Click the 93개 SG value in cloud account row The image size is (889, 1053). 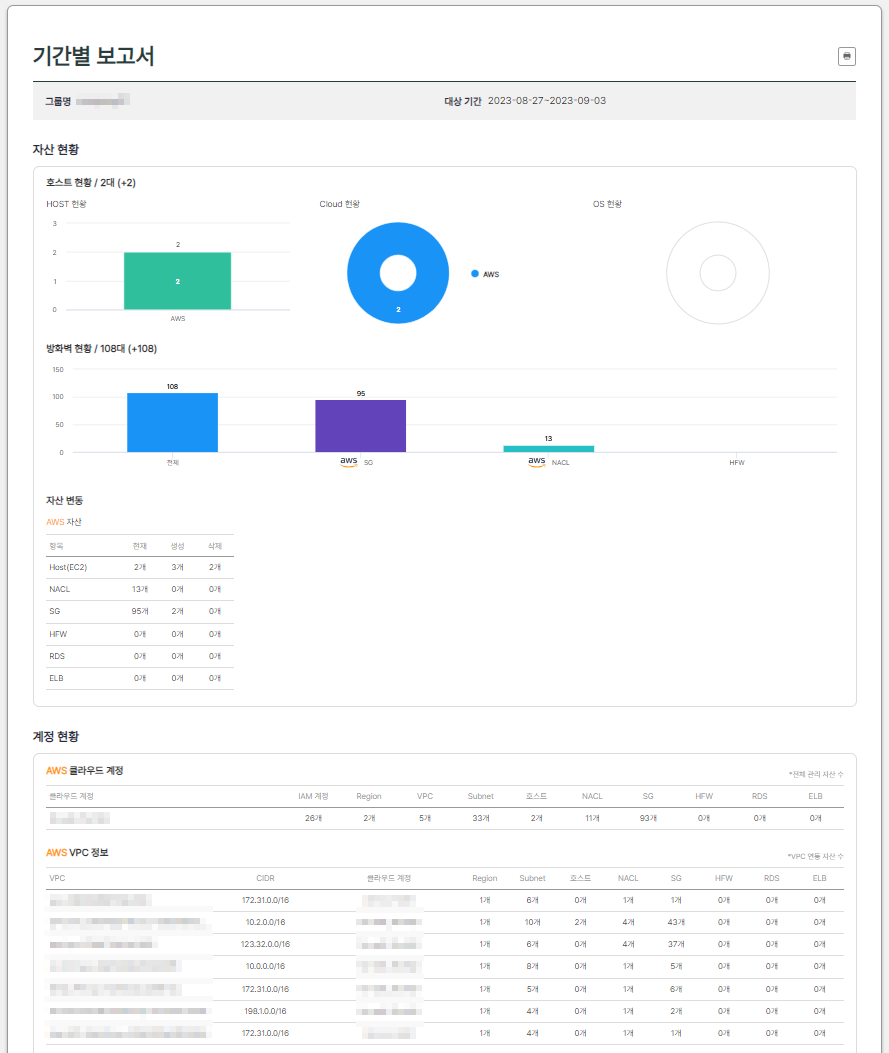click(648, 818)
